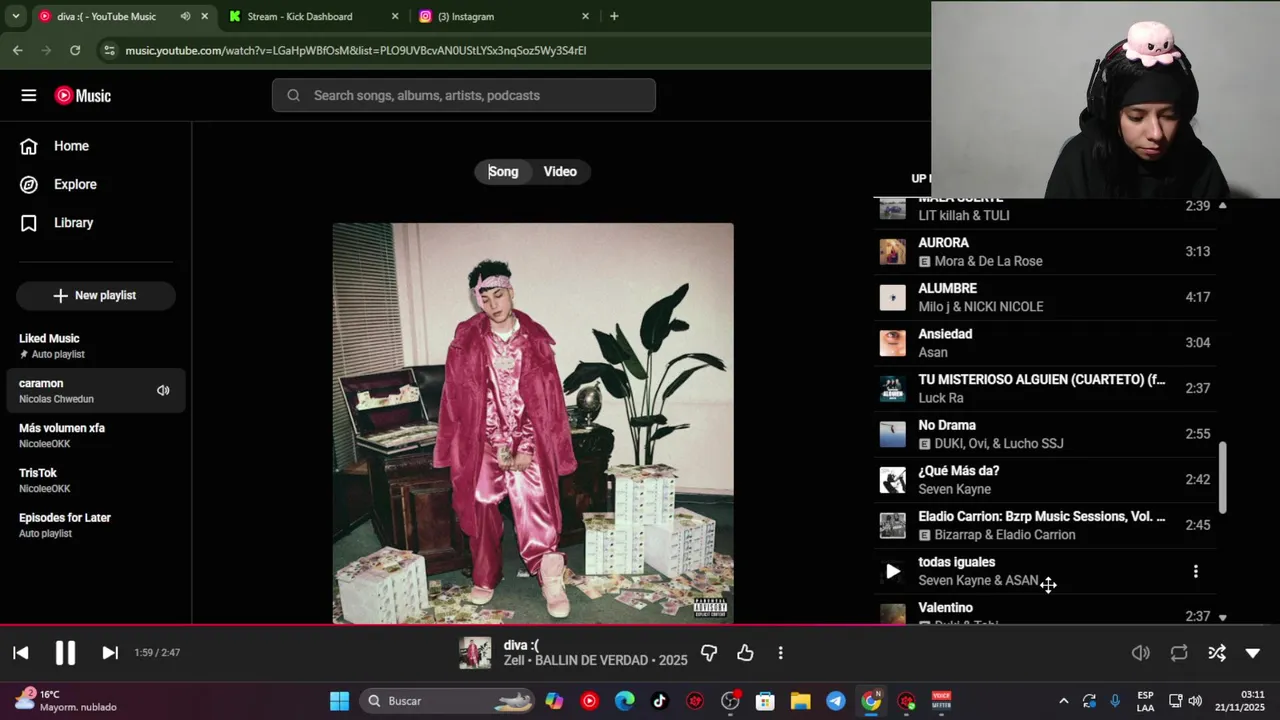This screenshot has height=720, width=1280.
Task: Click speaker icon next to caramon playlist
Action: pyautogui.click(x=163, y=390)
